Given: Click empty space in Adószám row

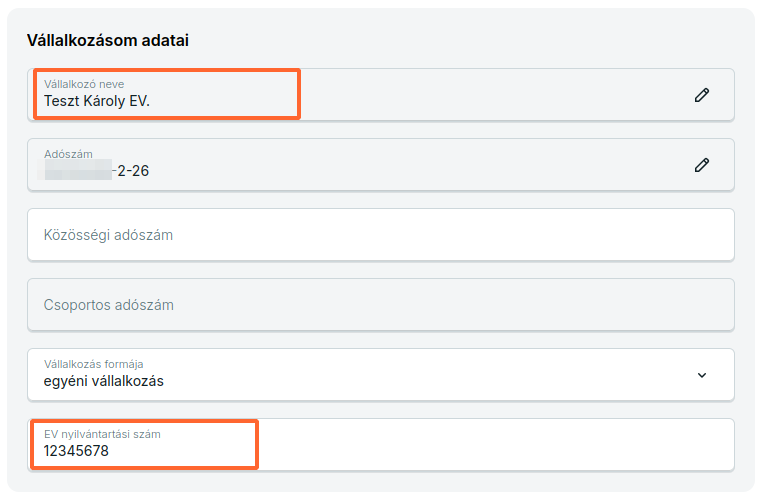Looking at the screenshot, I should click(415, 165).
